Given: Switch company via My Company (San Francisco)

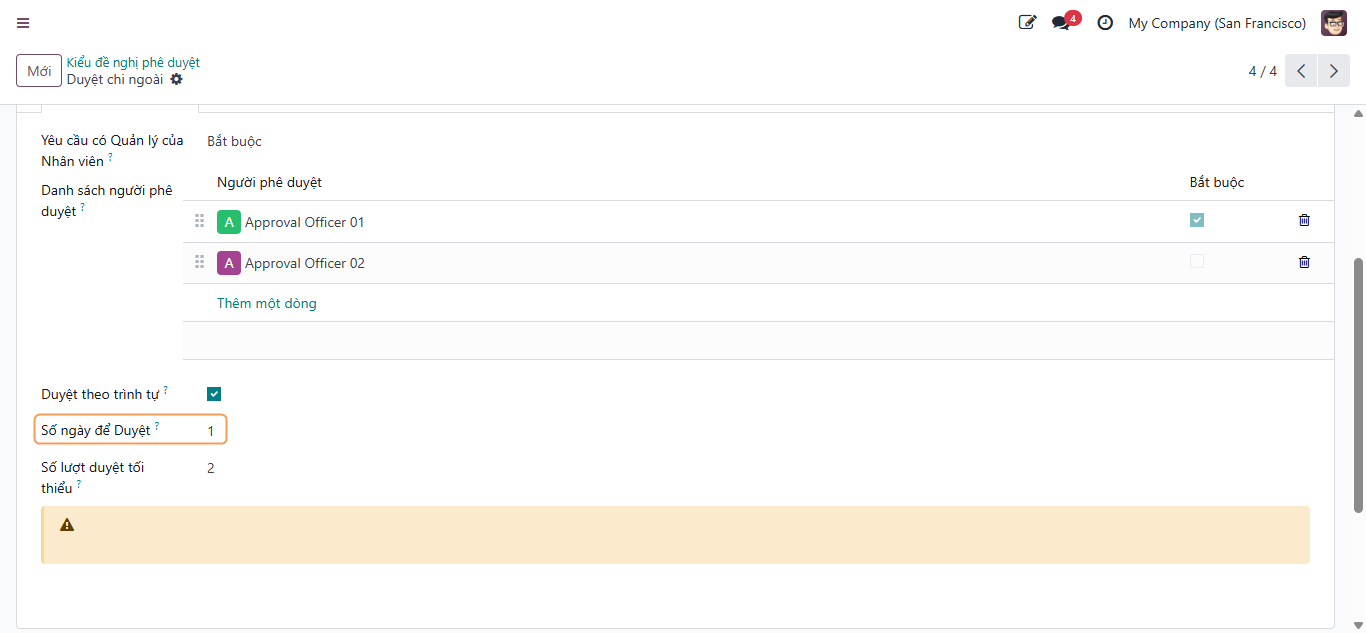Looking at the screenshot, I should tap(1217, 23).
